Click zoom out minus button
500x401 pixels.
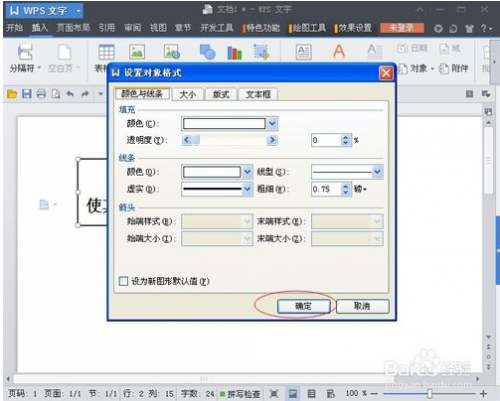pyautogui.click(x=374, y=394)
